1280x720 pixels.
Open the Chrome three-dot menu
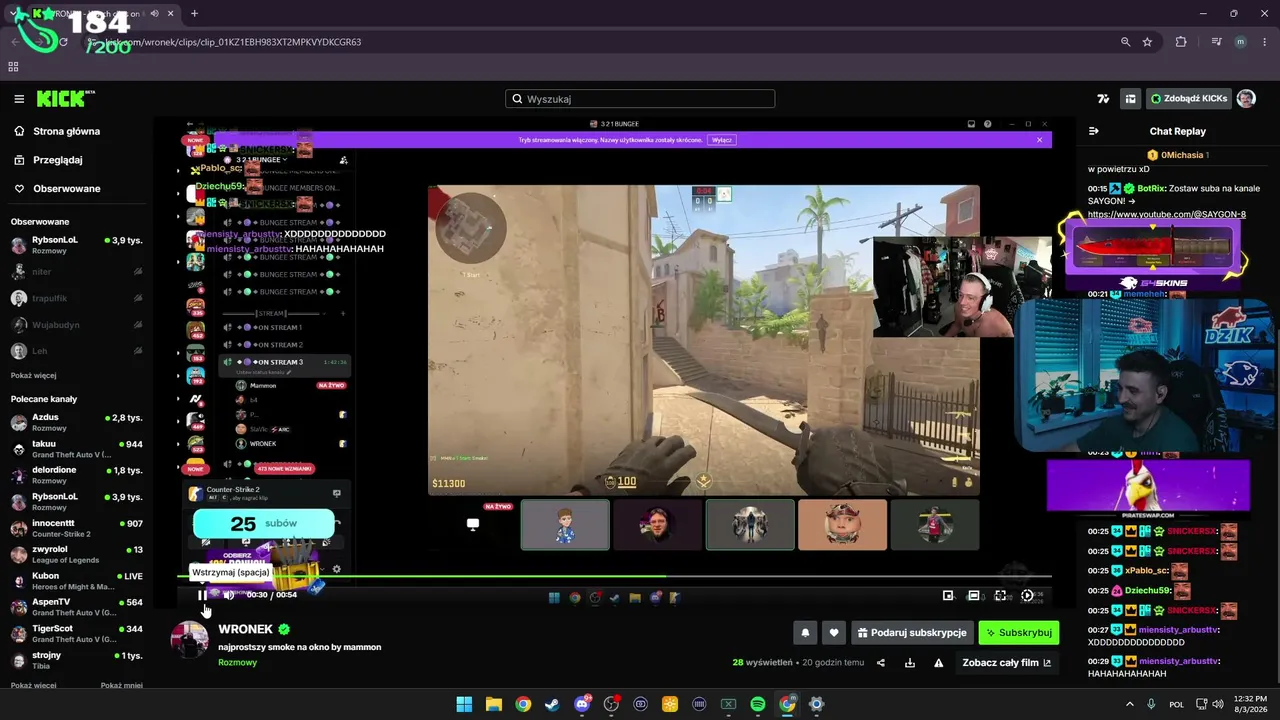(x=1264, y=42)
